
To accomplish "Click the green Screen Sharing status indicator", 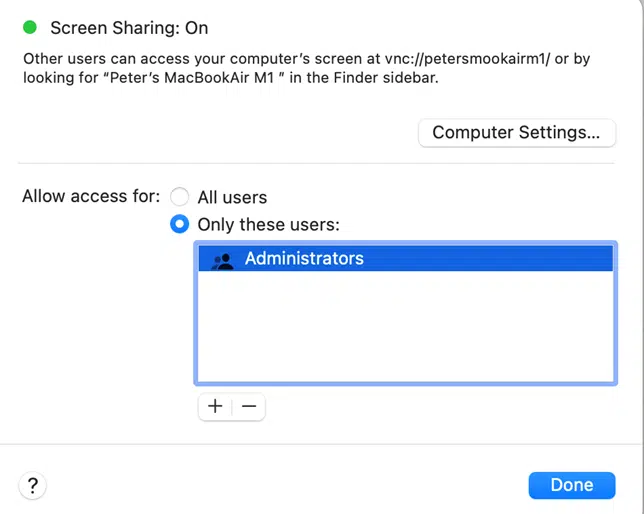I will tap(30, 28).
